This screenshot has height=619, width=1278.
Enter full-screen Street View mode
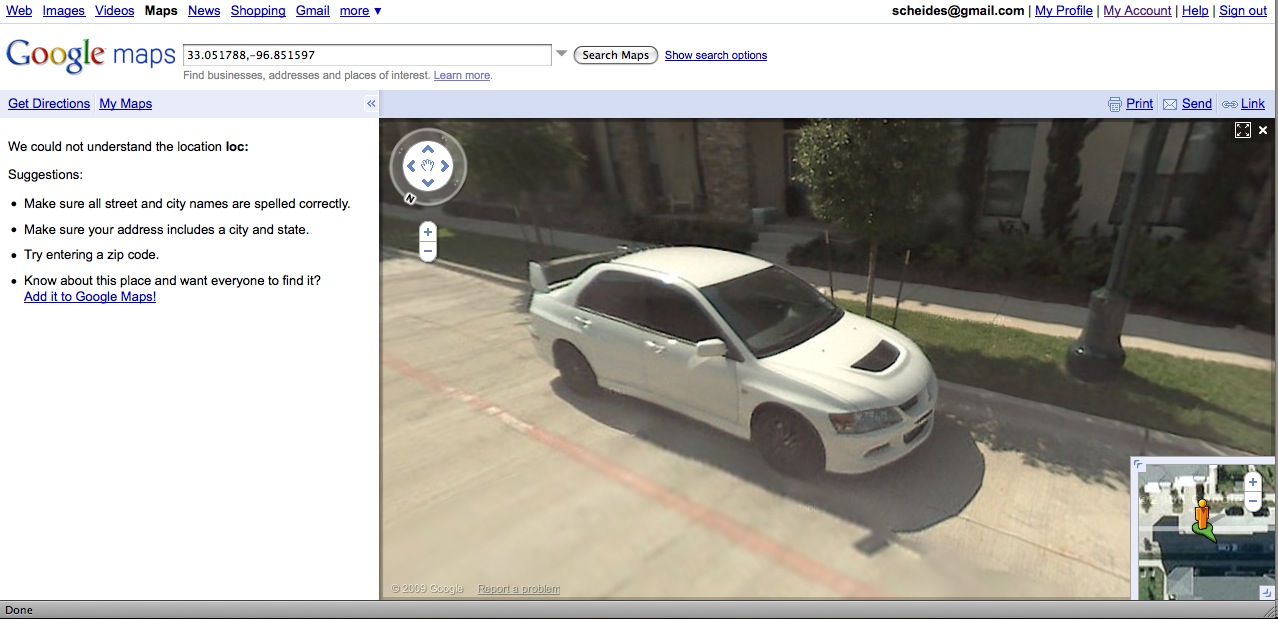point(1242,130)
